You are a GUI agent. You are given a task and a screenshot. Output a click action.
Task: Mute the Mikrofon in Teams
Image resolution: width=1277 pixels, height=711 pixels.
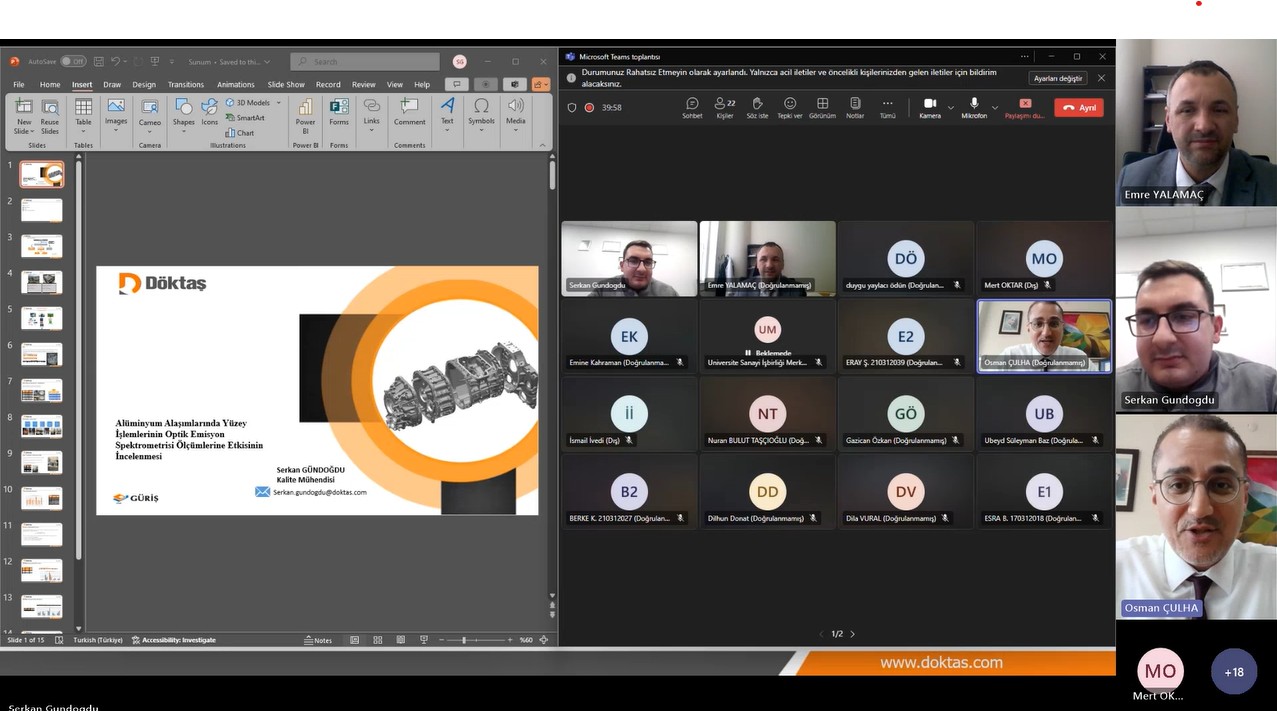point(974,107)
